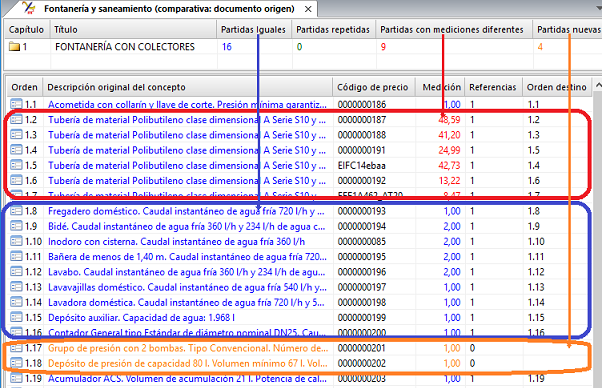Viewport: 603px width, 389px height.
Task: Select Fregadero doméstico row description
Action: [186, 211]
